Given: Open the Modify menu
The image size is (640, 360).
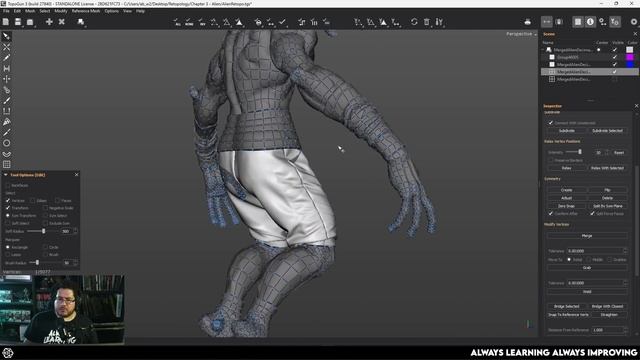Looking at the screenshot, I should pyautogui.click(x=61, y=11).
